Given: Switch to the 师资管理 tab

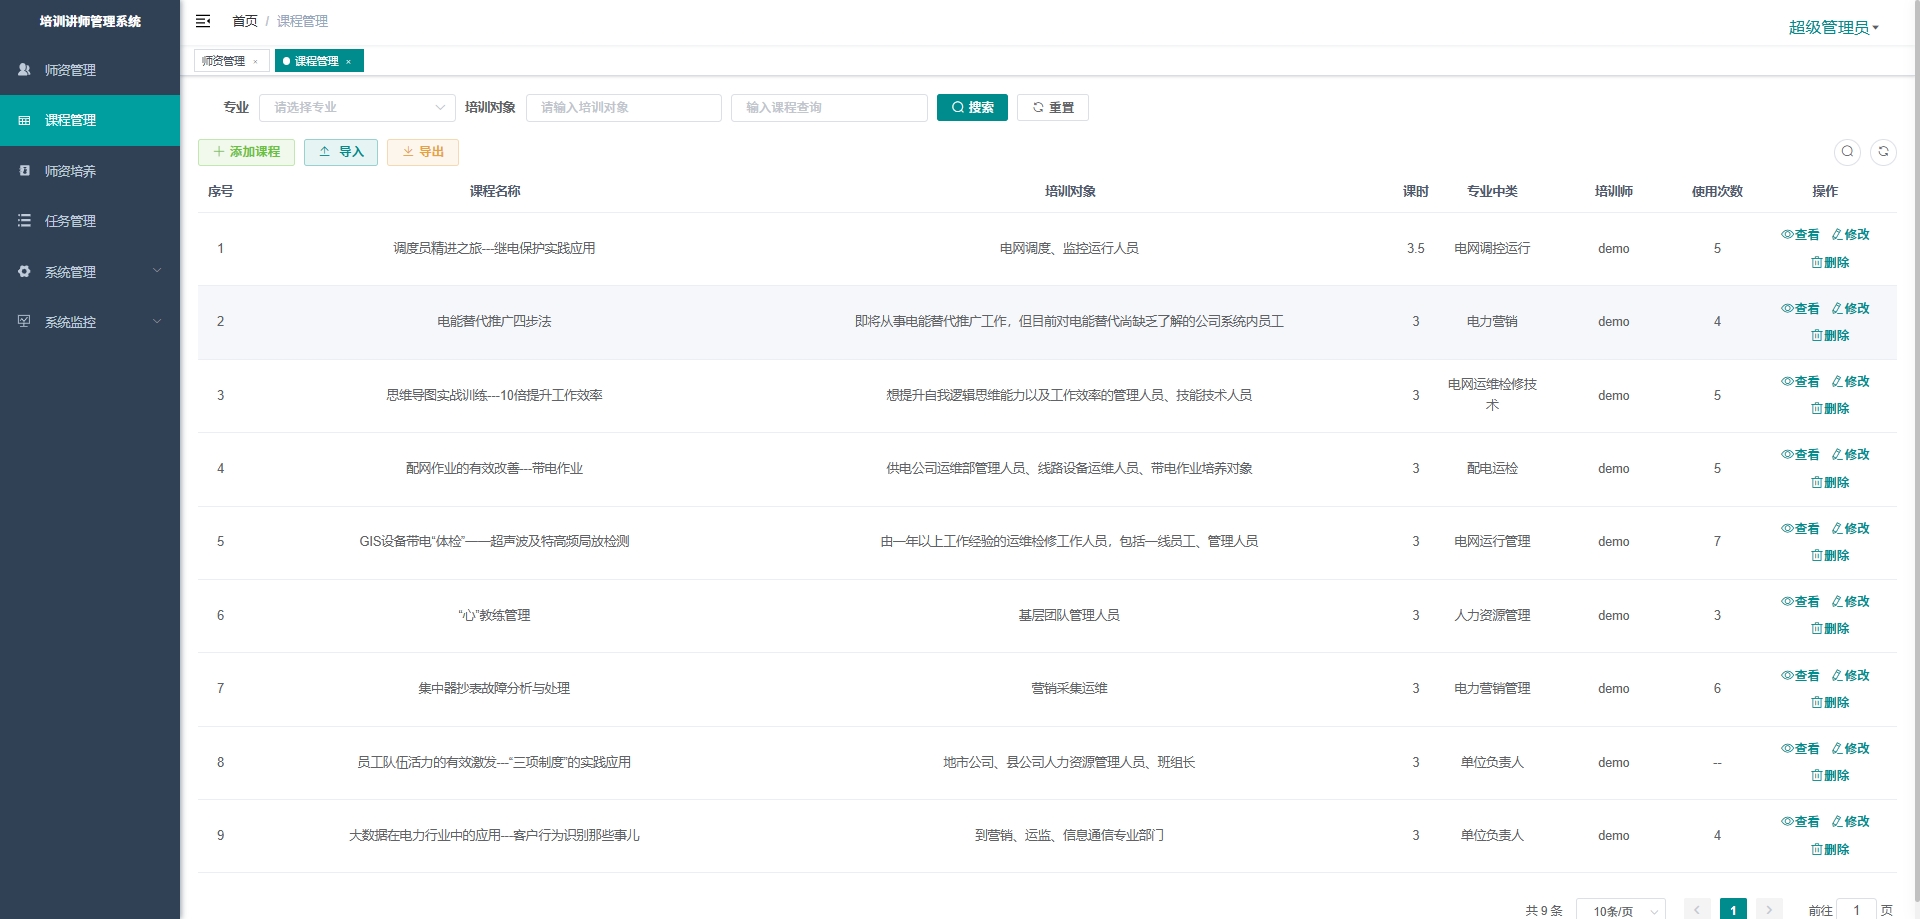Looking at the screenshot, I should (x=223, y=61).
